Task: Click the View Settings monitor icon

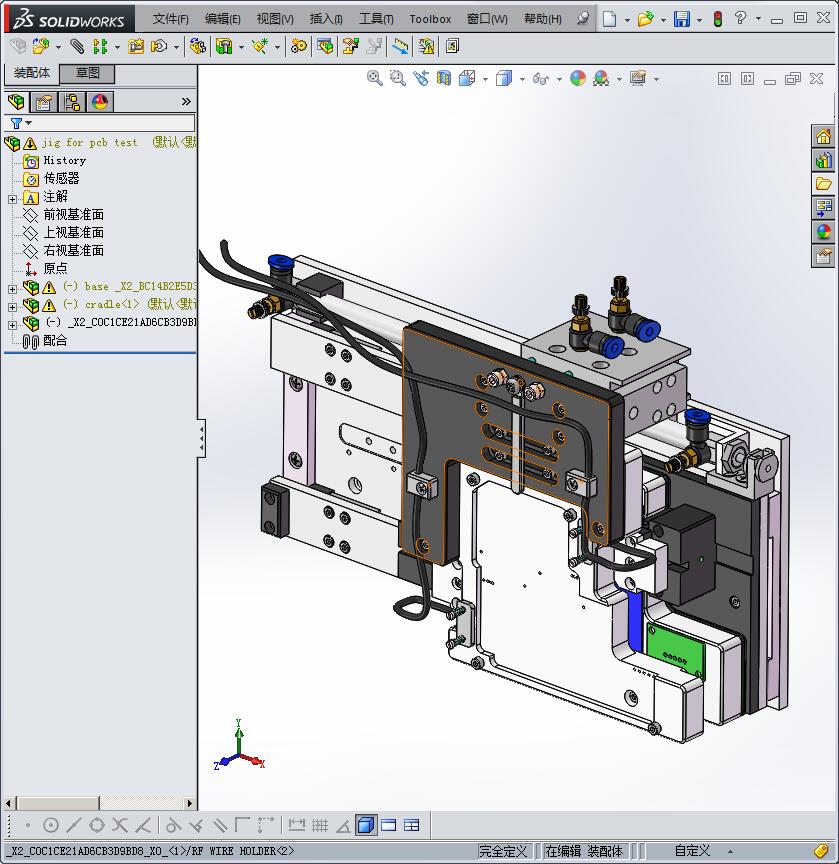Action: click(638, 78)
